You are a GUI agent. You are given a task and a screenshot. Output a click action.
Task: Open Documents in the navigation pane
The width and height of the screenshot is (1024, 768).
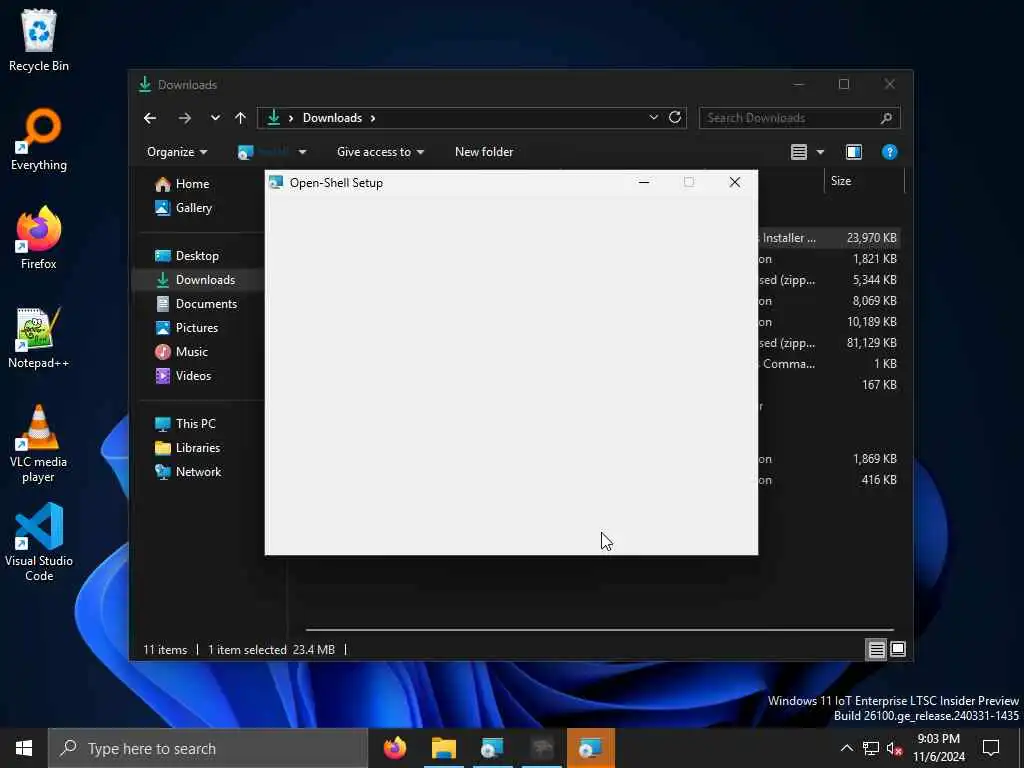pos(196,304)
